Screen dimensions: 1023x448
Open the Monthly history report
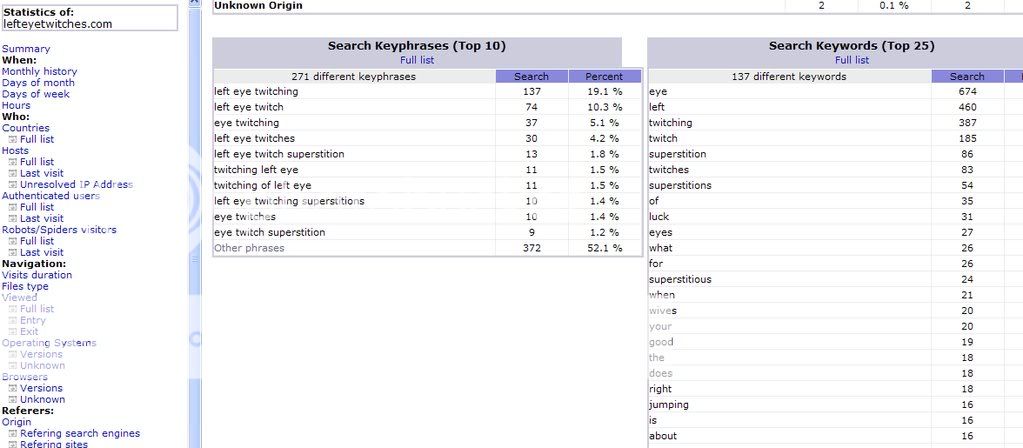(39, 72)
